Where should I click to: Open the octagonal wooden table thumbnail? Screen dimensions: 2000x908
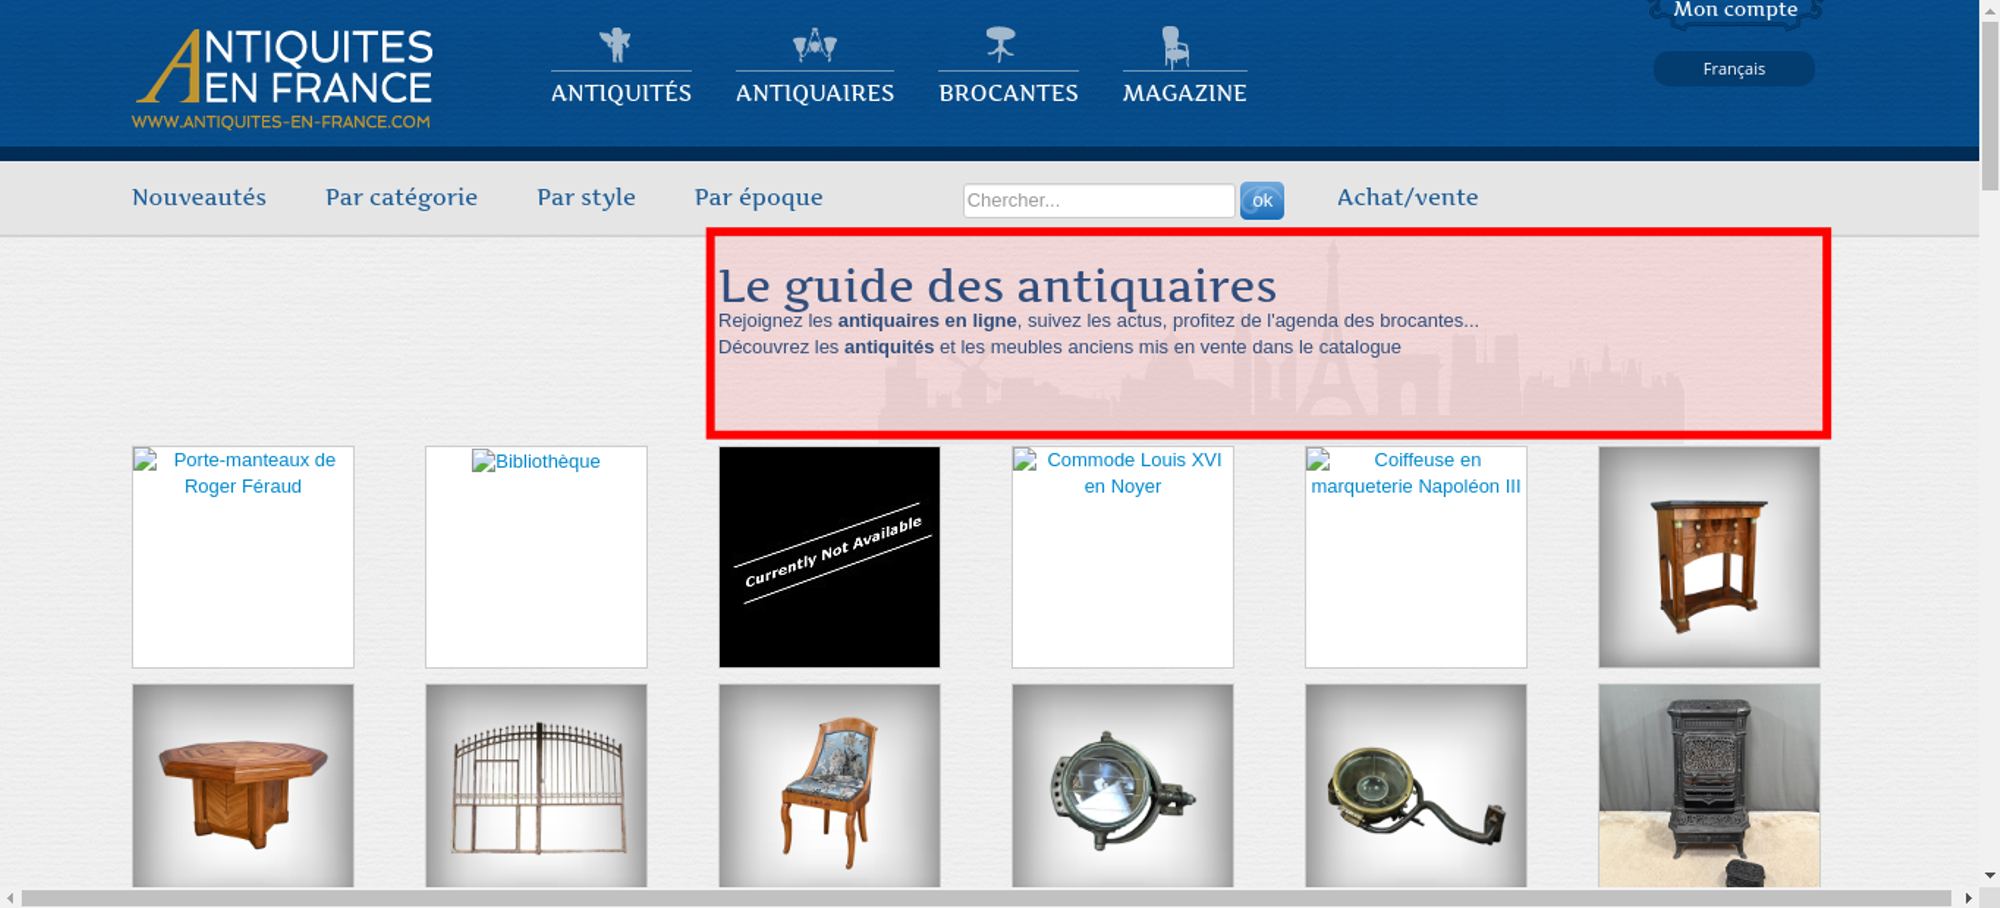(243, 785)
